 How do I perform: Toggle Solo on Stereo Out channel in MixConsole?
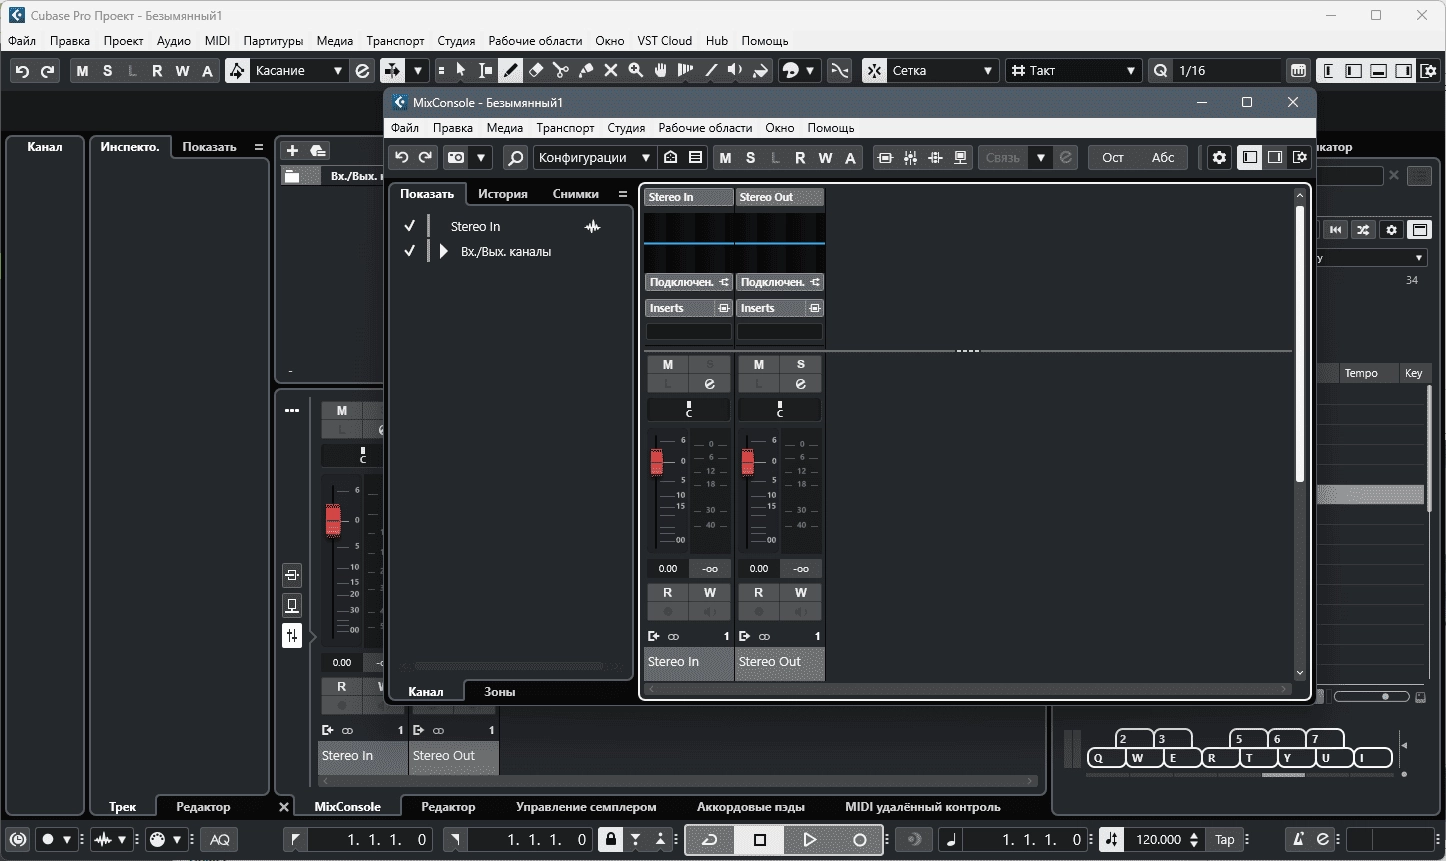[800, 364]
